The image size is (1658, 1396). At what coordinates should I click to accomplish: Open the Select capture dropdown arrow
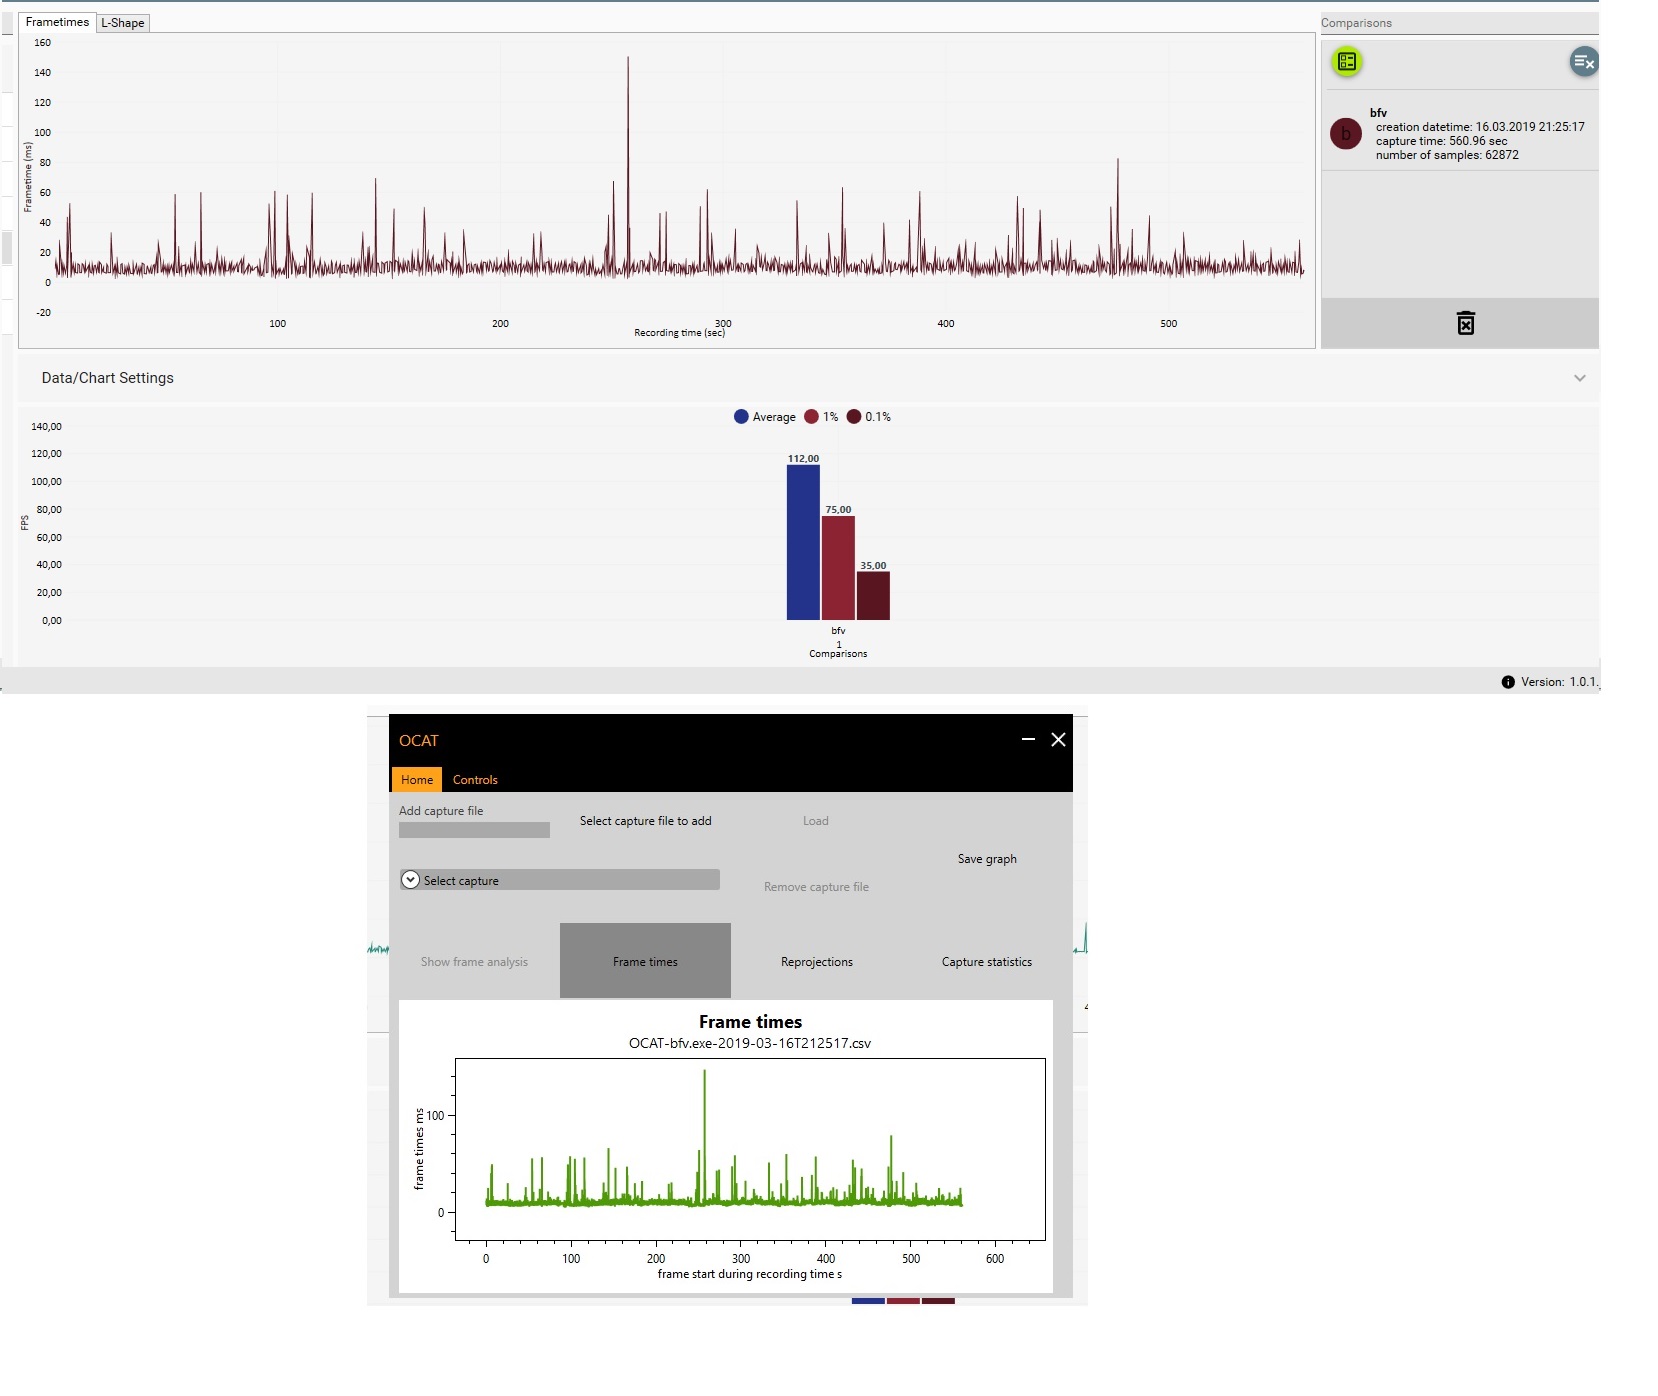point(410,880)
